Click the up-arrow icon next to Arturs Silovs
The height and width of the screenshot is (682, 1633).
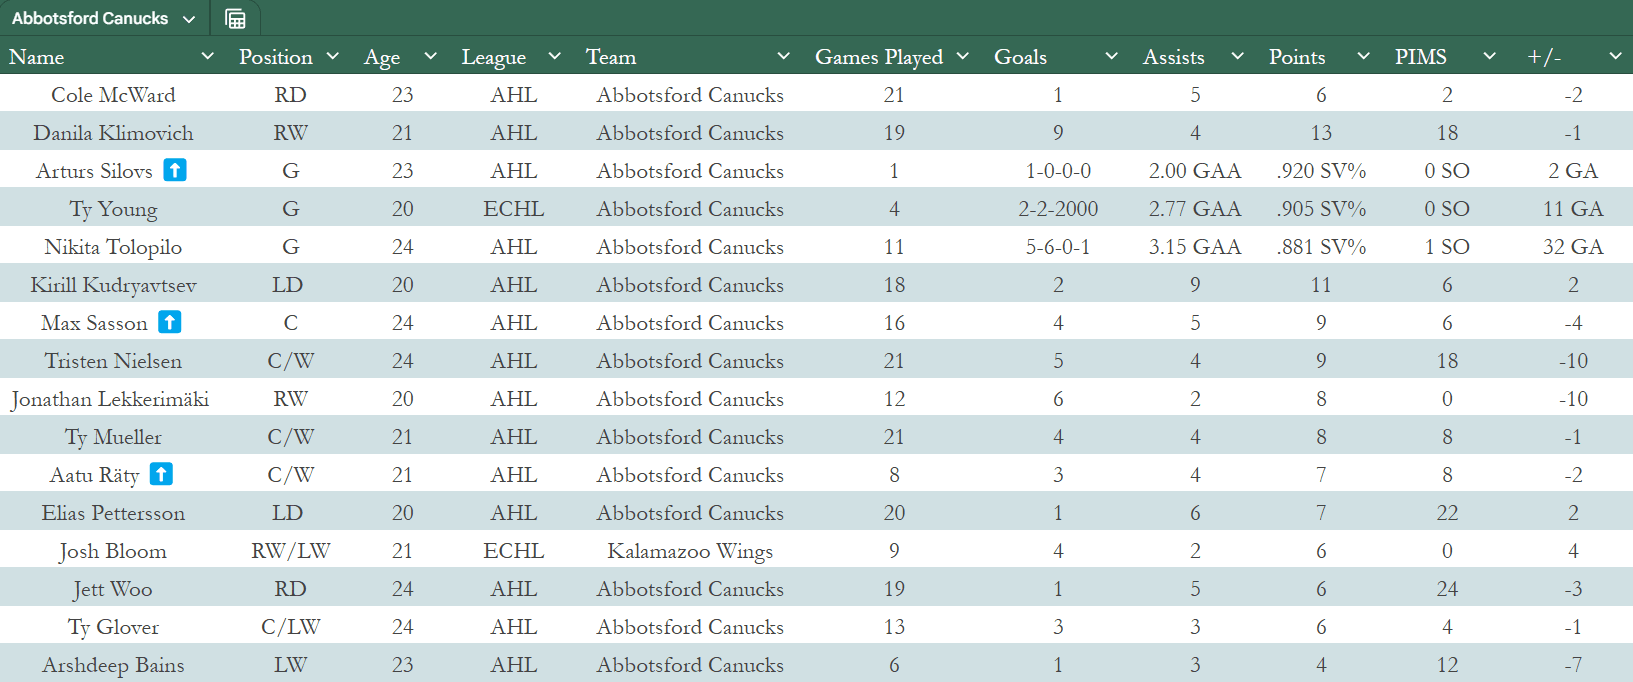pos(175,170)
